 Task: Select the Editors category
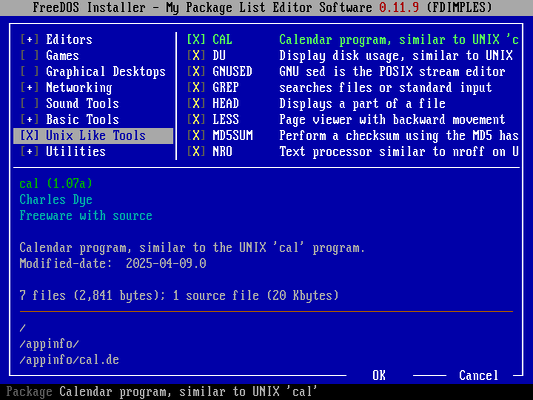[69, 40]
